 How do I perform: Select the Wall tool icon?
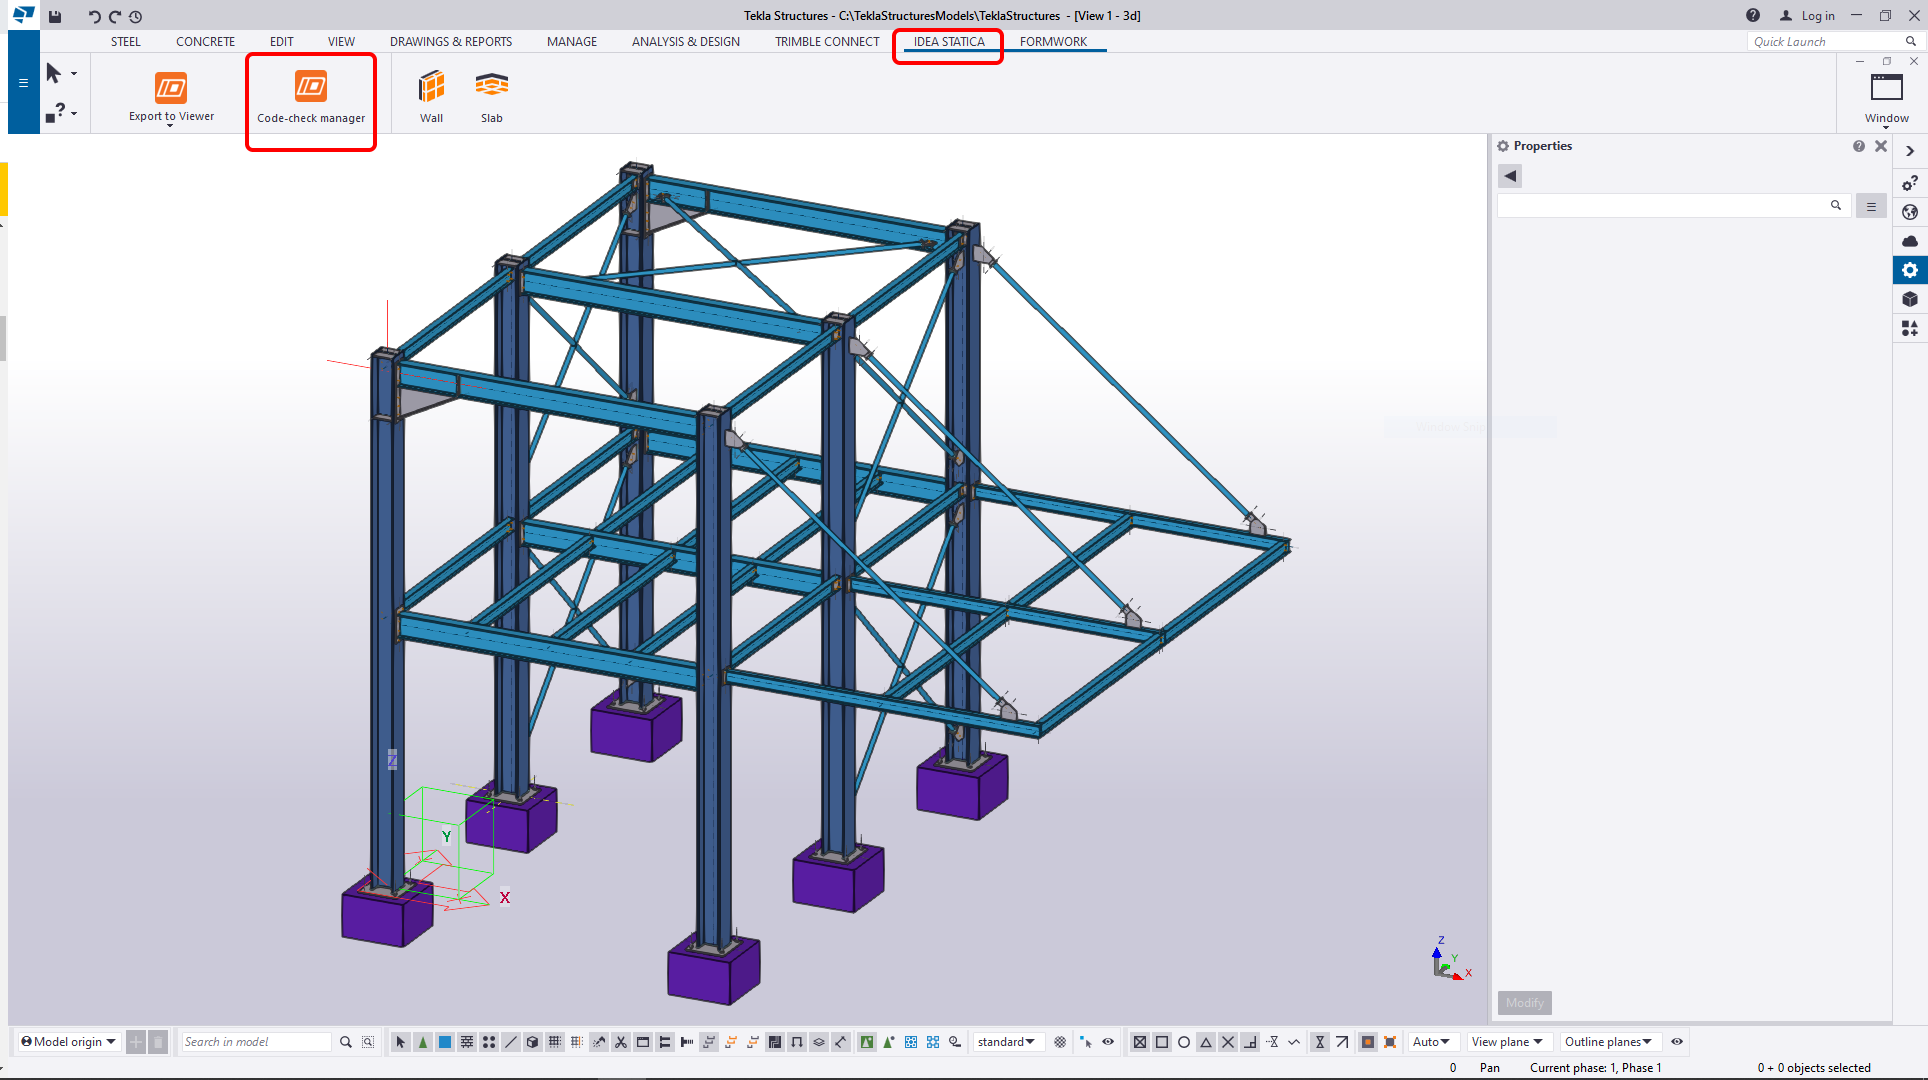(x=431, y=88)
